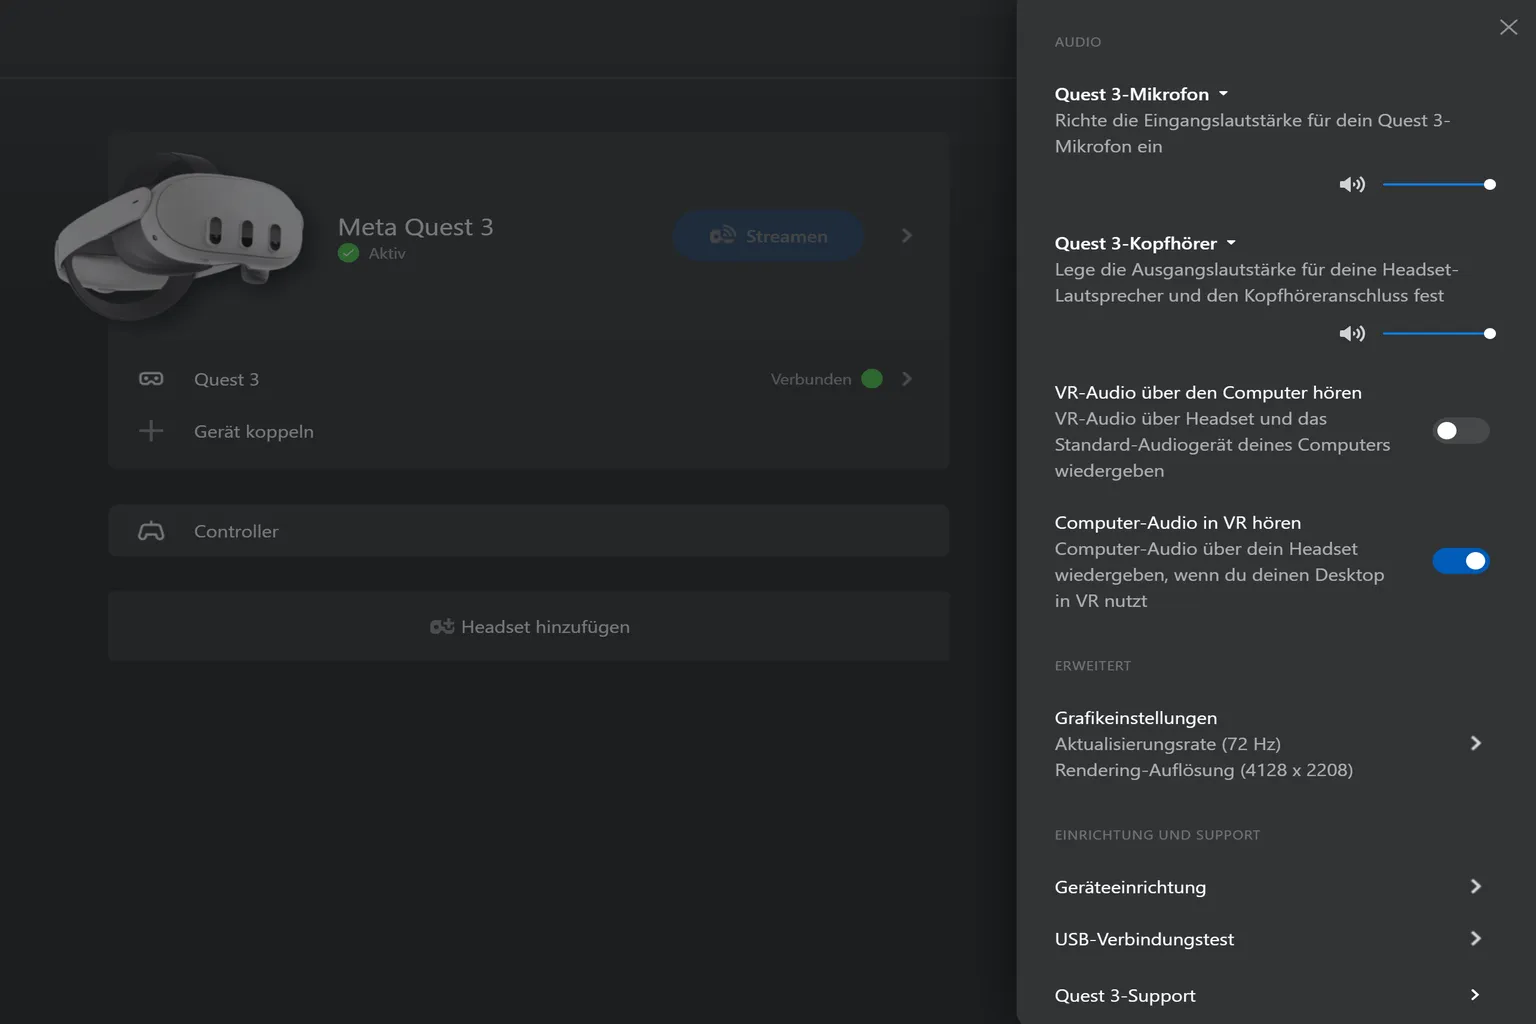Adjust the Quest 3-Kopfhörer volume slider

pos(1439,333)
